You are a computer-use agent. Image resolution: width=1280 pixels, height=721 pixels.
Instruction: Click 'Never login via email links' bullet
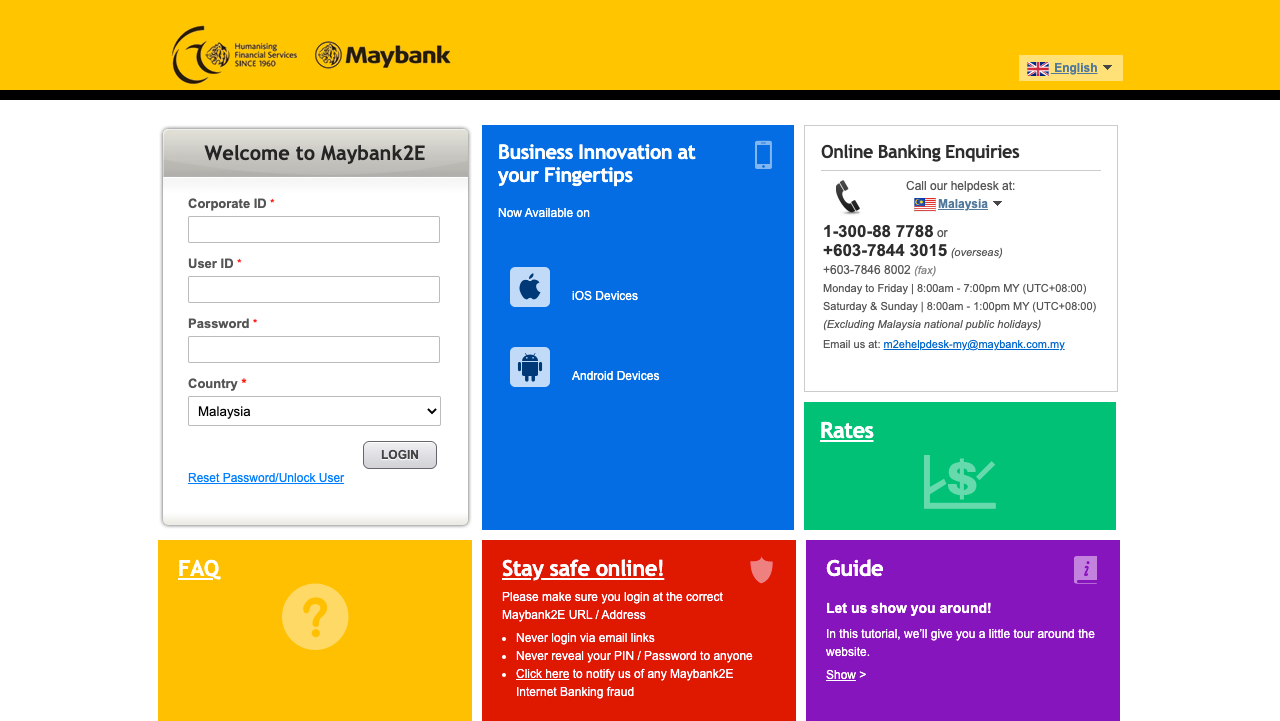585,638
